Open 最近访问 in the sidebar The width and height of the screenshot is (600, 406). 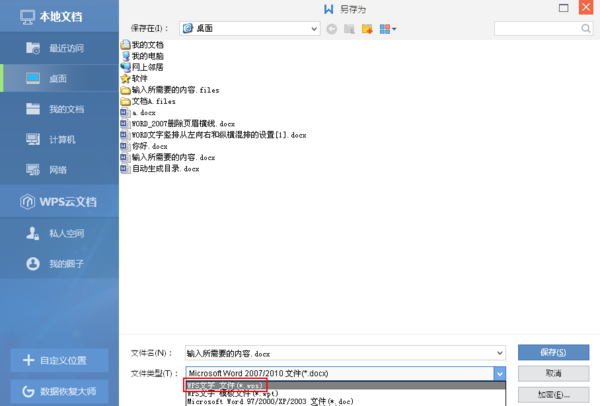[x=59, y=48]
